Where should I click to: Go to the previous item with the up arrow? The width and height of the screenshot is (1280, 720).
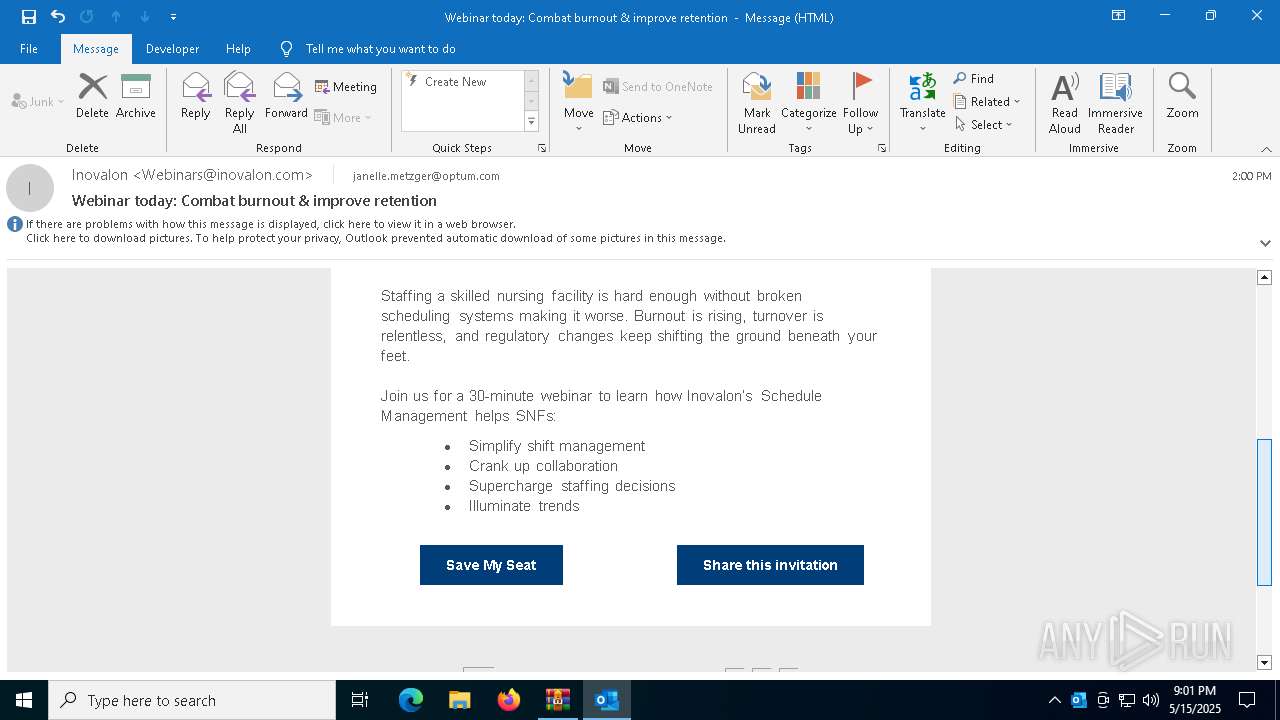116,16
